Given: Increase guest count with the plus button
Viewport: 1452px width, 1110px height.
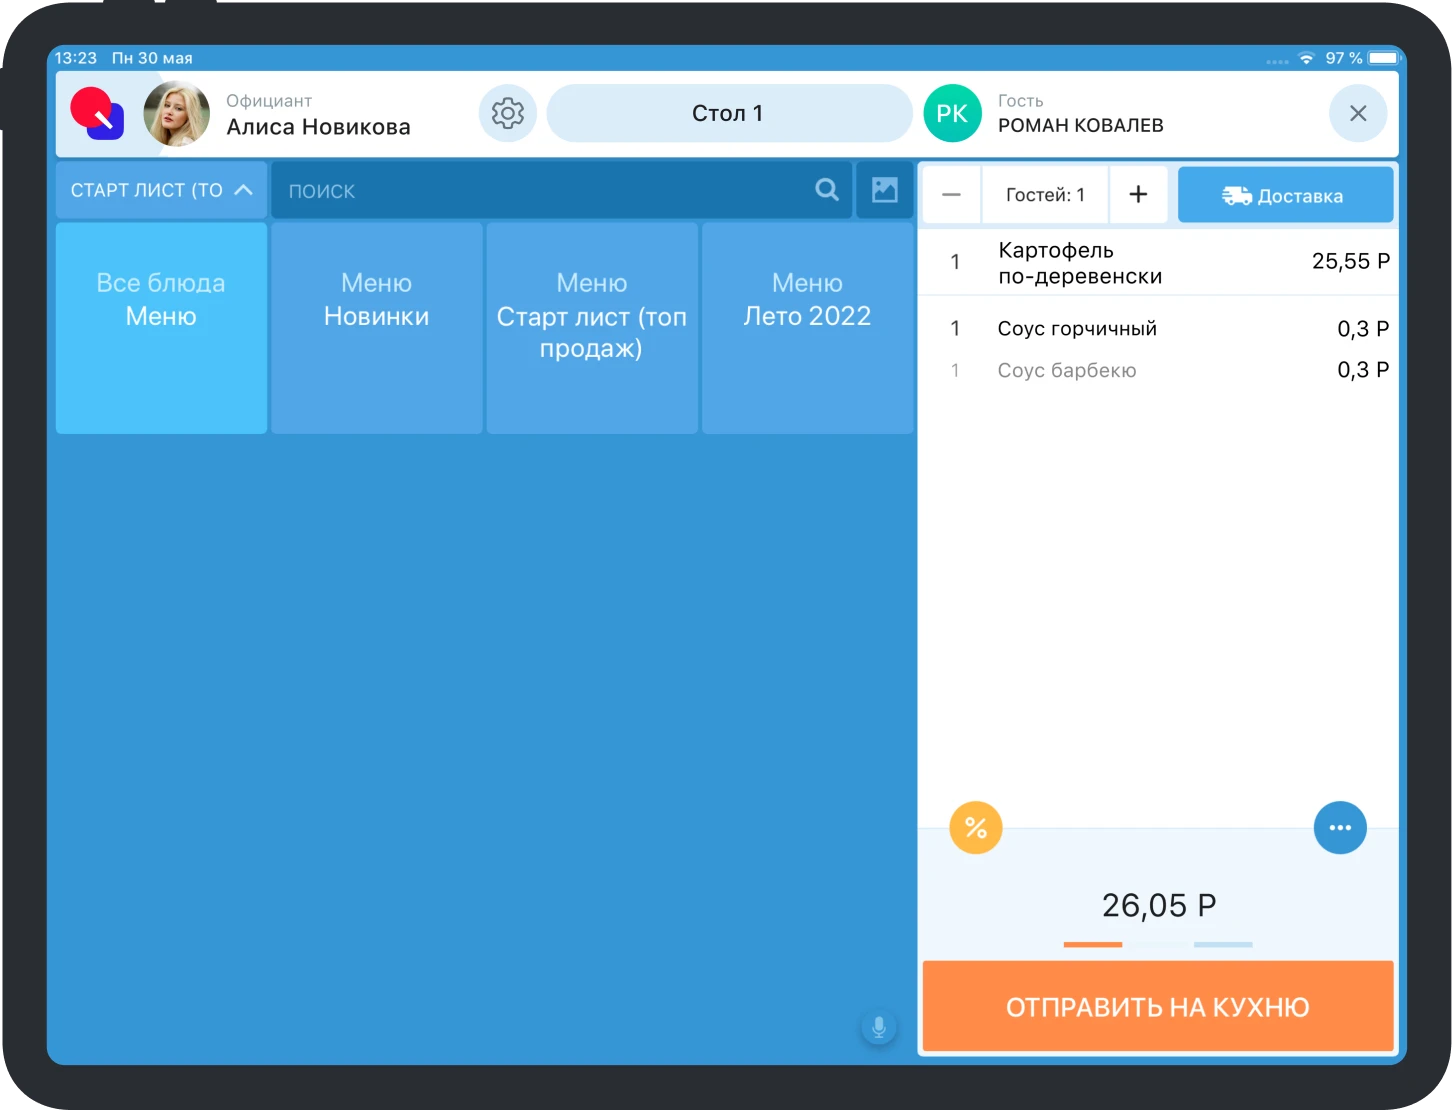Looking at the screenshot, I should [x=1139, y=194].
